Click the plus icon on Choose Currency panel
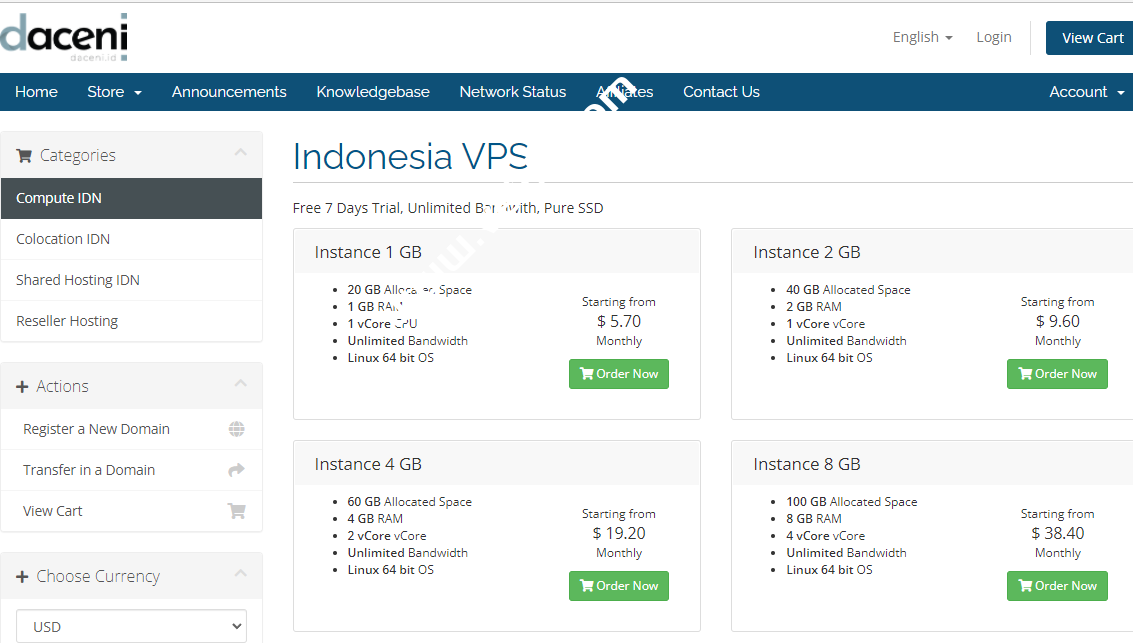This screenshot has width=1133, height=643. [22, 576]
